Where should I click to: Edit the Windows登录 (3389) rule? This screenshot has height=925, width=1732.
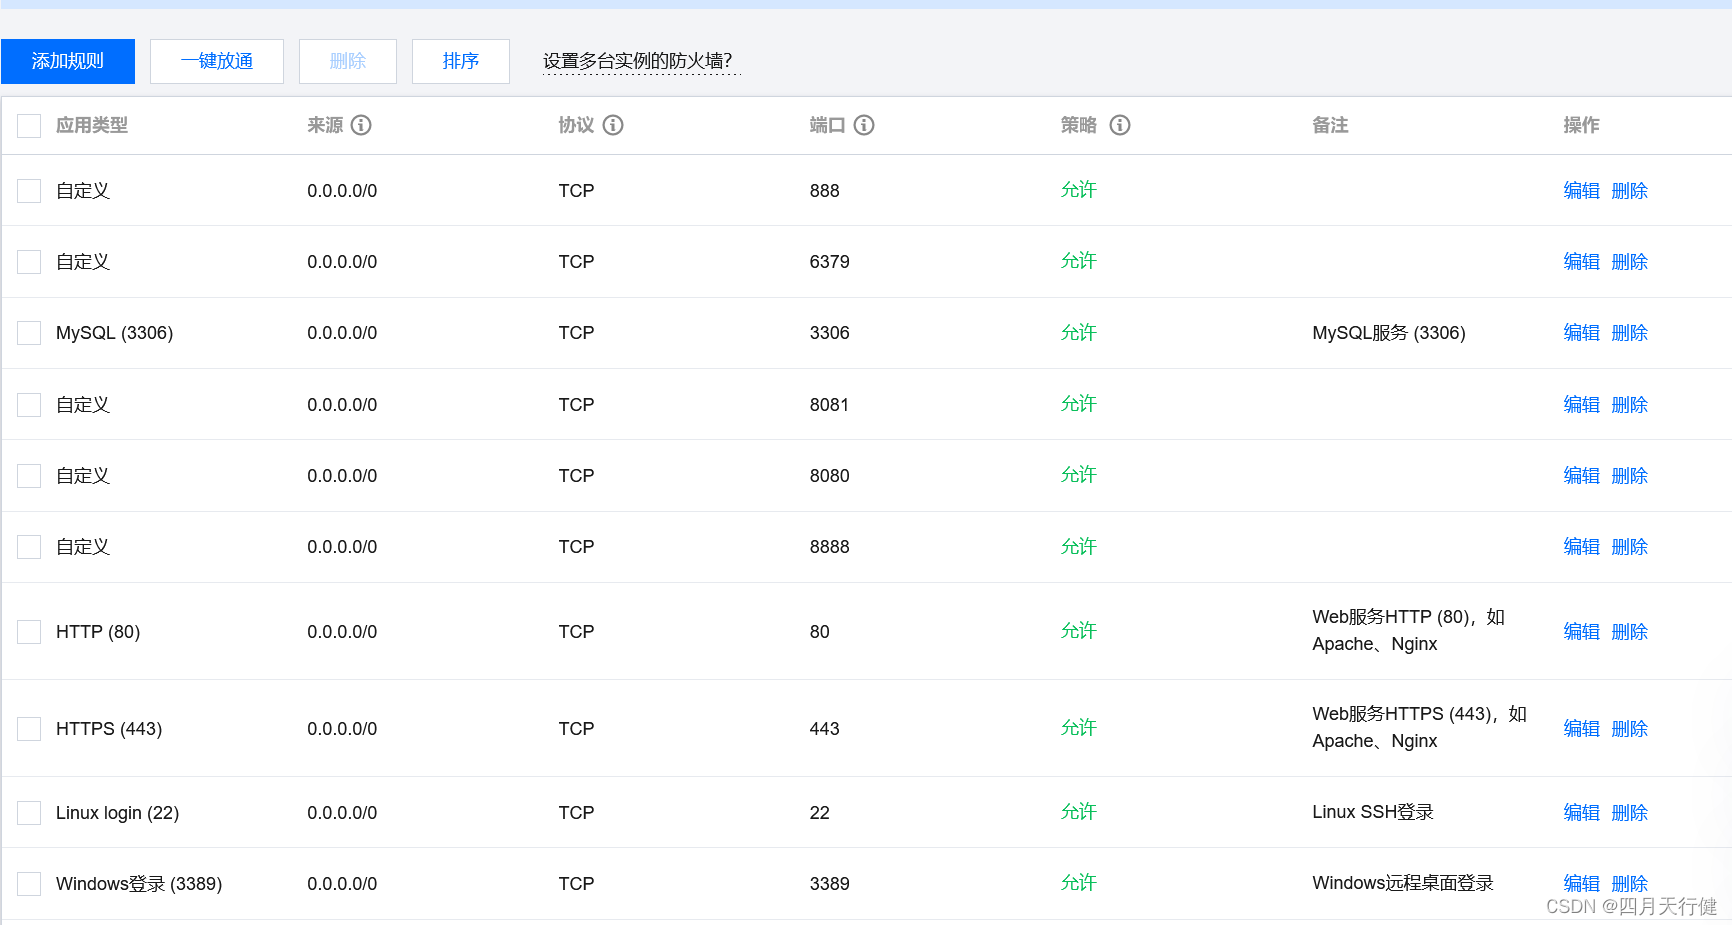coord(1581,884)
